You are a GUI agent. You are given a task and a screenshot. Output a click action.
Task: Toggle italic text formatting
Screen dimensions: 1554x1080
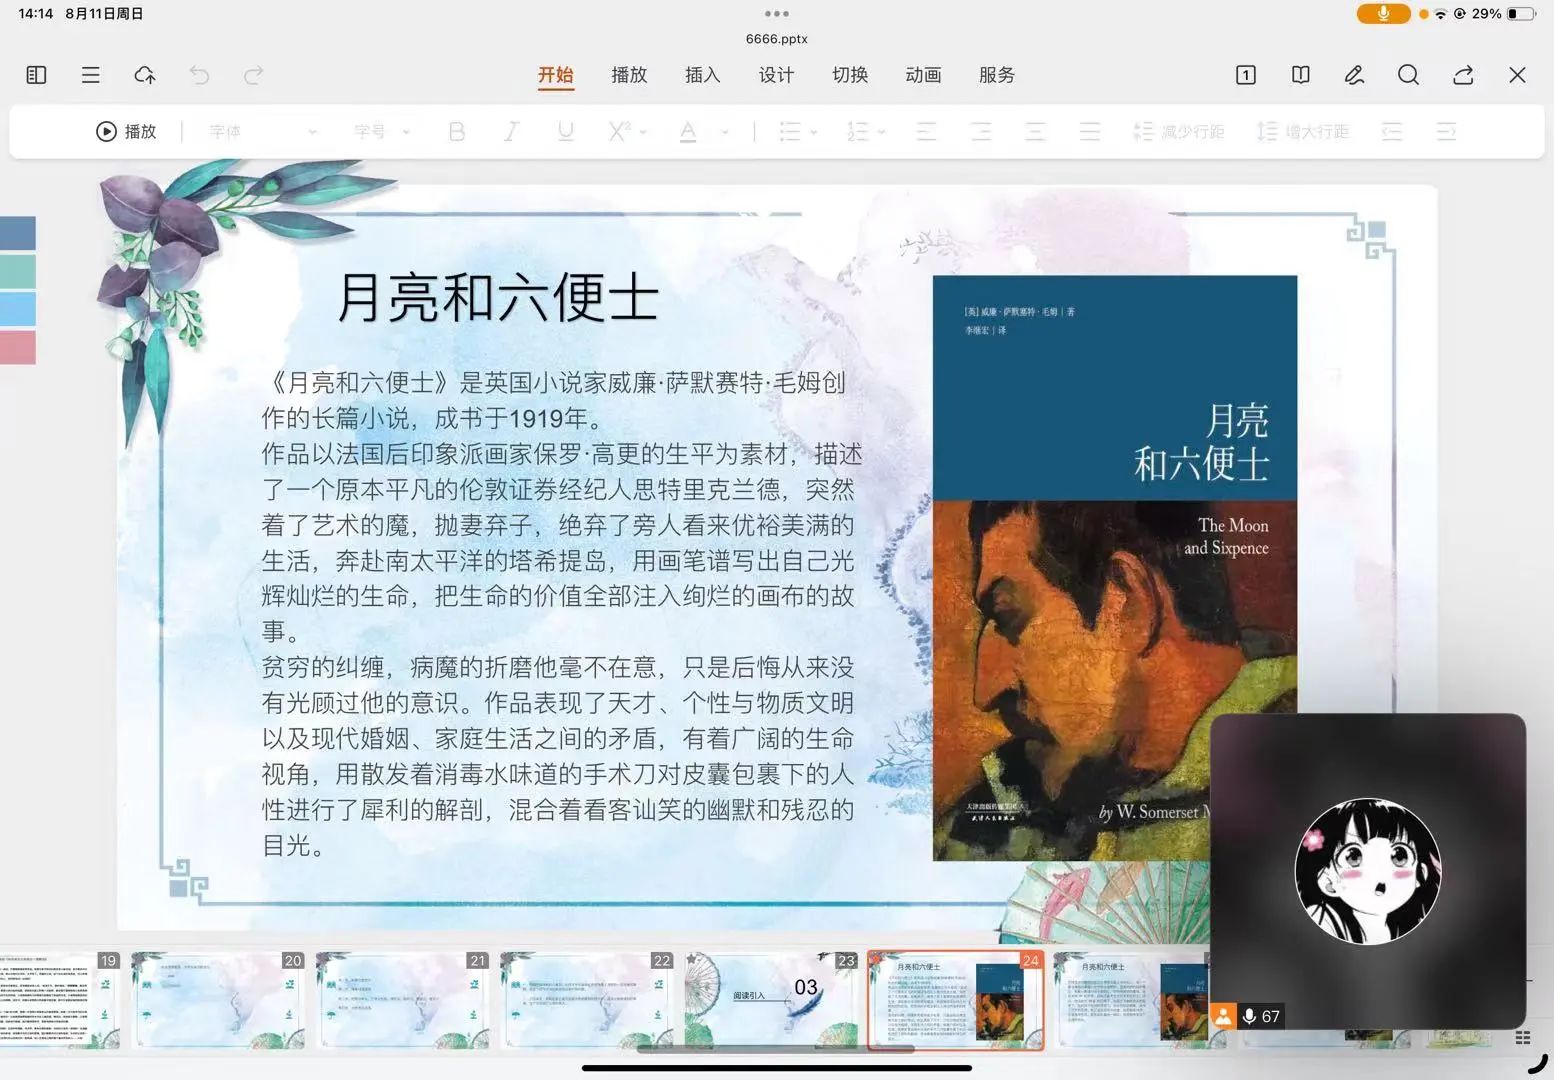511,132
